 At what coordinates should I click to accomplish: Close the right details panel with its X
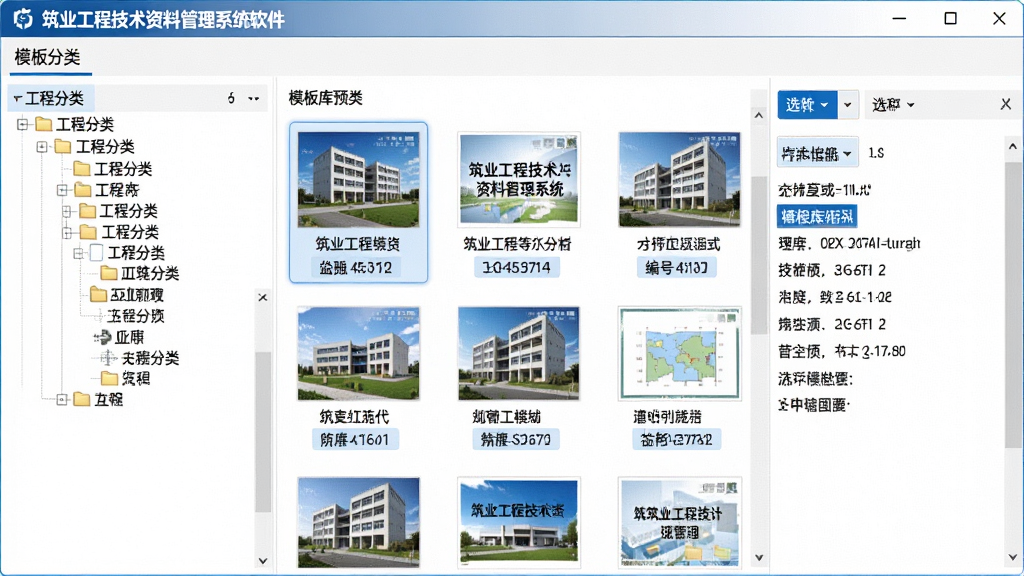(x=1006, y=104)
